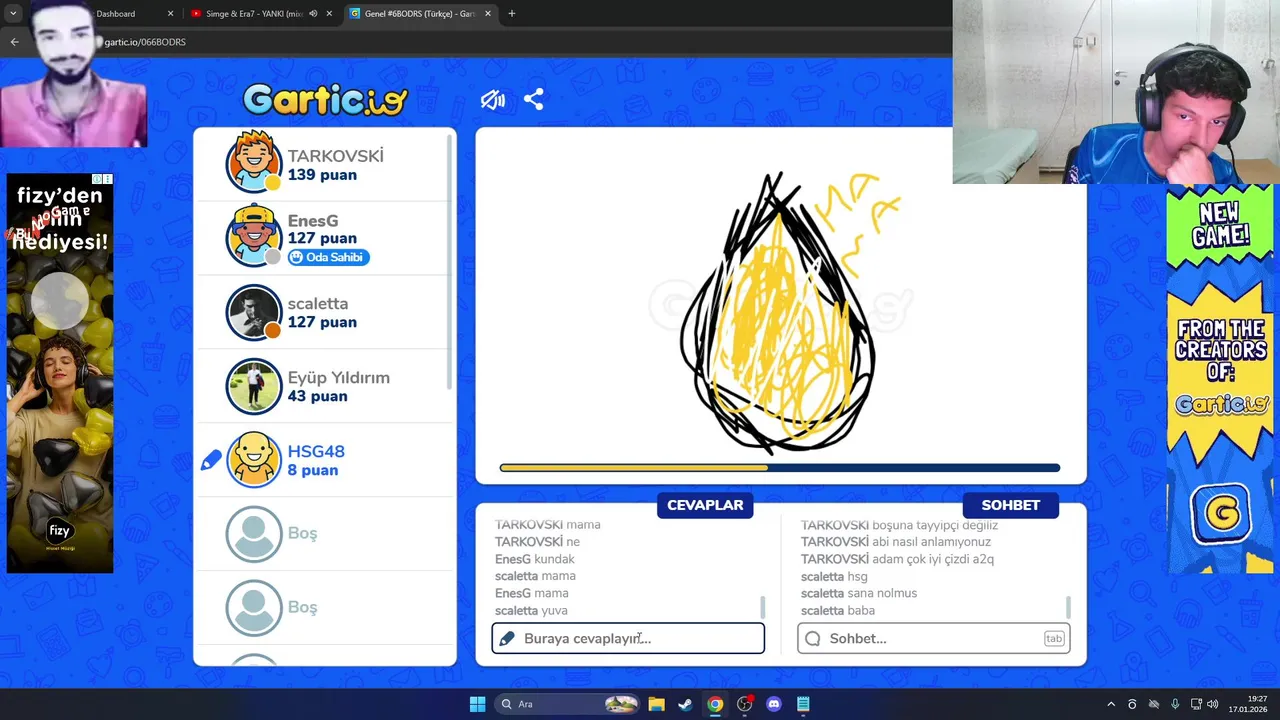Unmute game sound with the crossed speaker icon
This screenshot has width=1280, height=720.
pos(492,100)
